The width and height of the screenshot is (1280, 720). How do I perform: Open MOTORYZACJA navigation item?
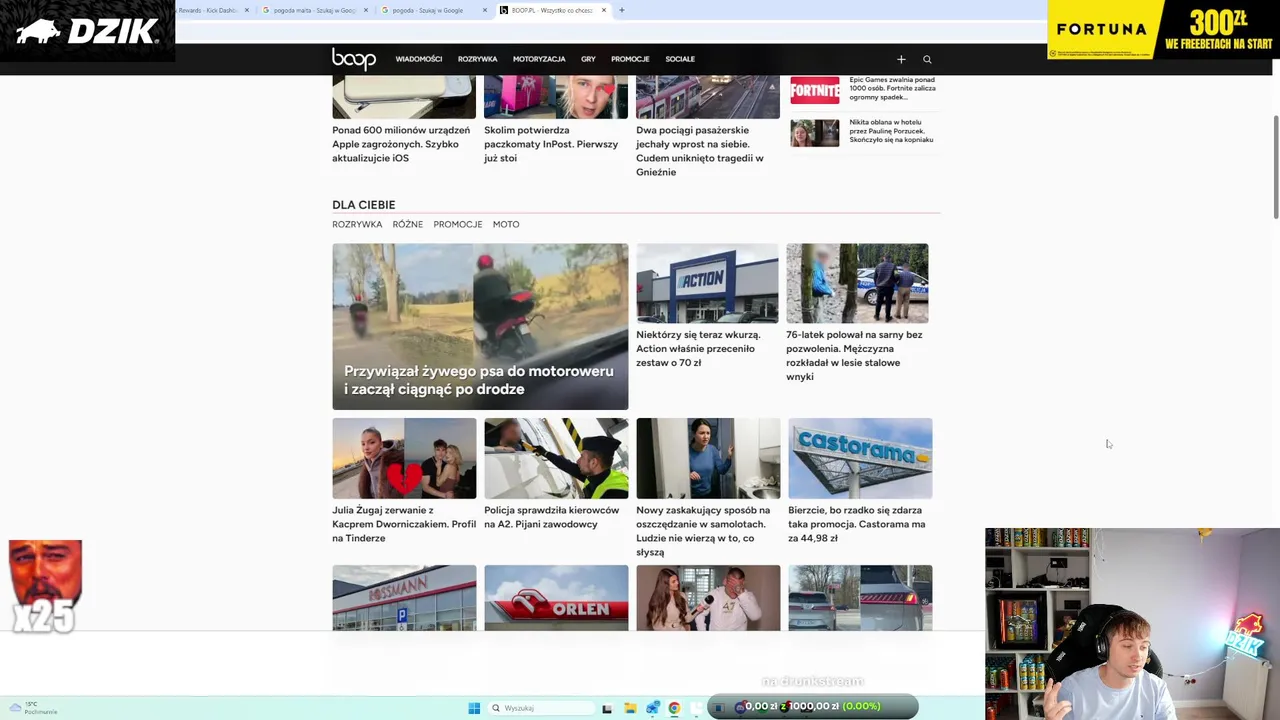point(539,59)
